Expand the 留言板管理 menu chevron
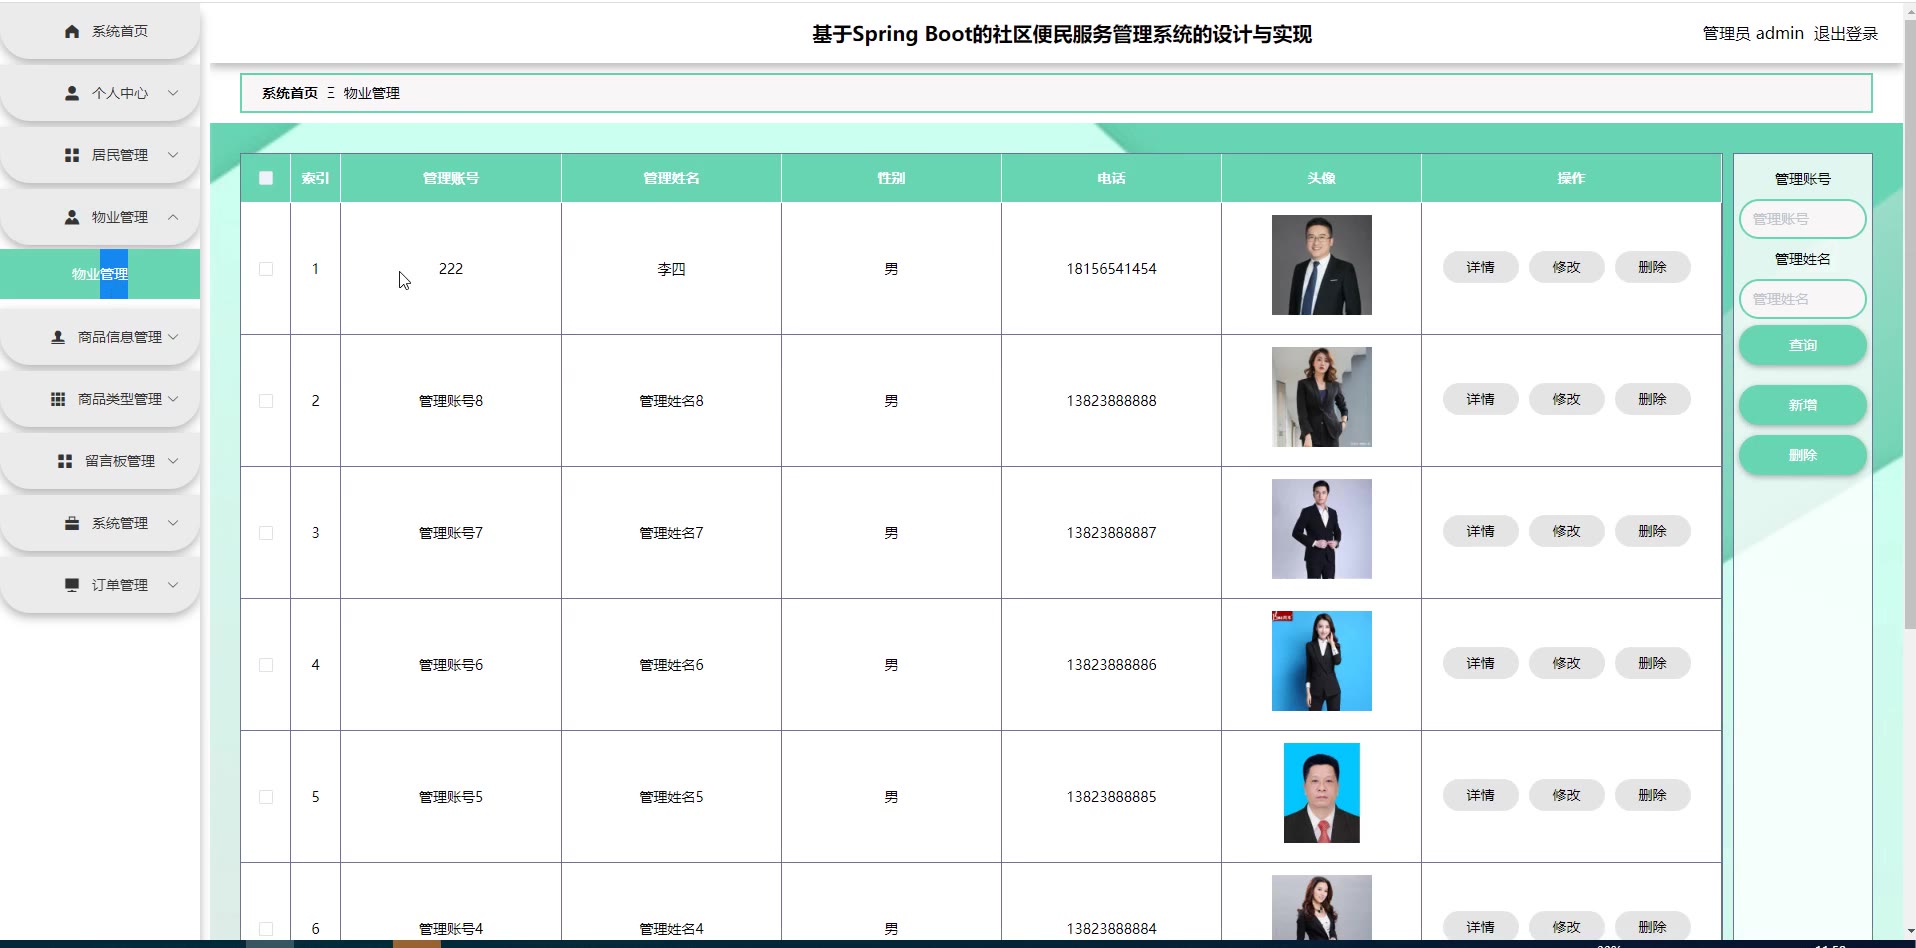The image size is (1916, 948). coord(173,461)
